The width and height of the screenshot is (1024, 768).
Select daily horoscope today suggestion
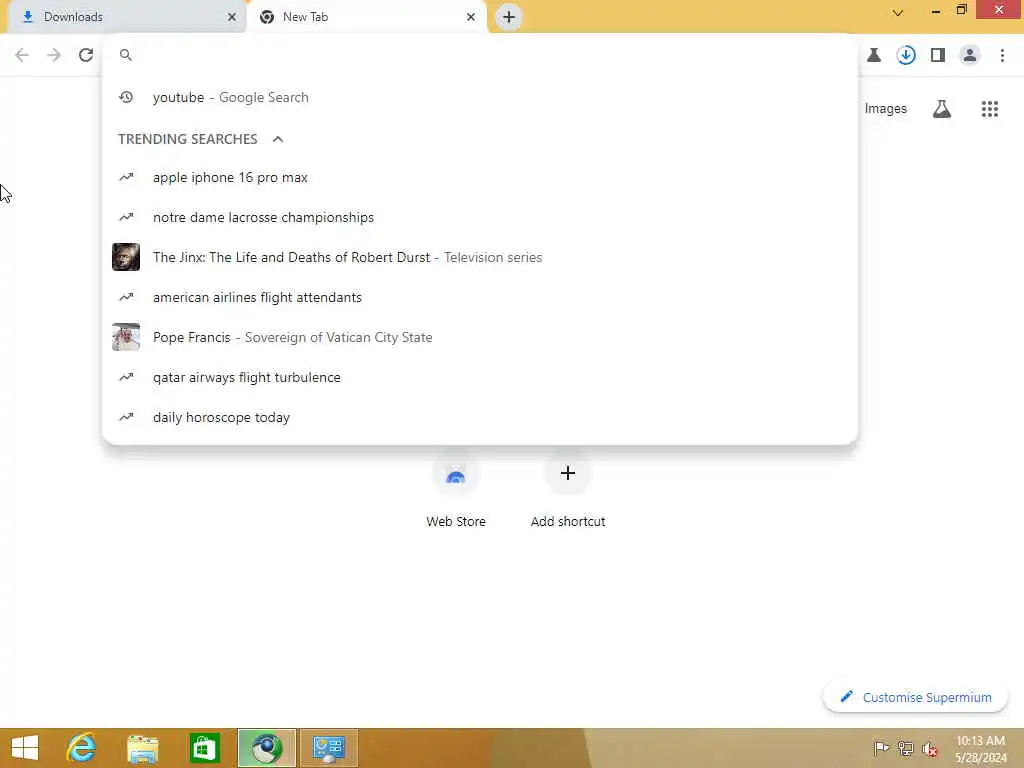click(x=480, y=417)
